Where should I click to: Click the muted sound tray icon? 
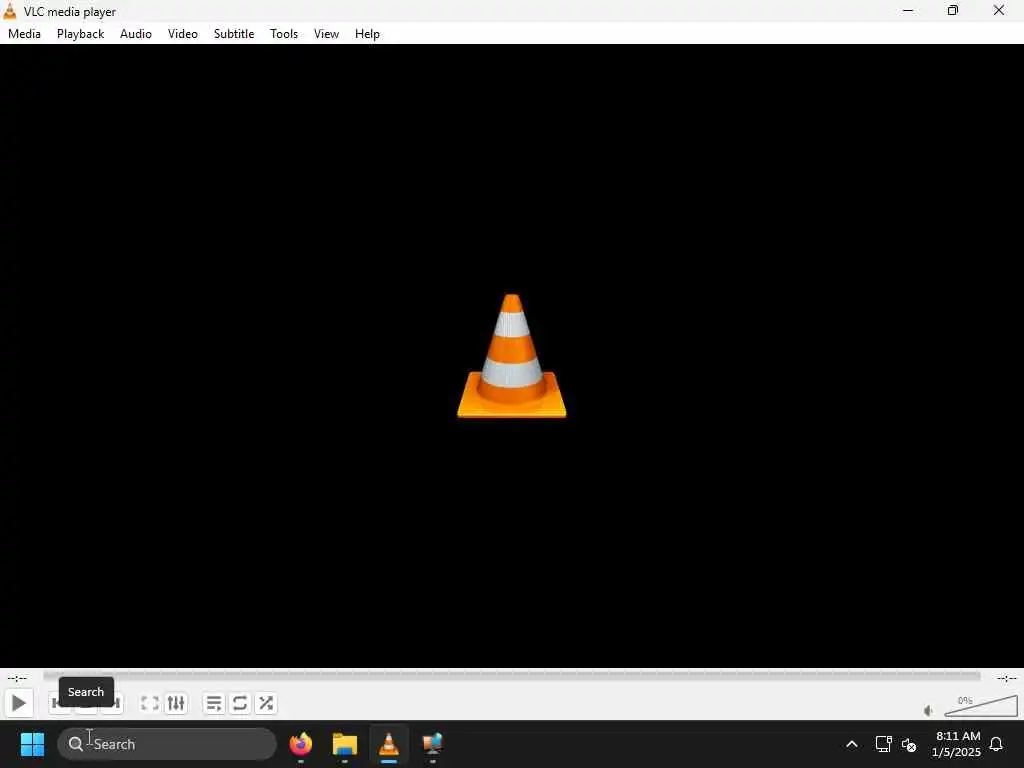pyautogui.click(x=909, y=744)
